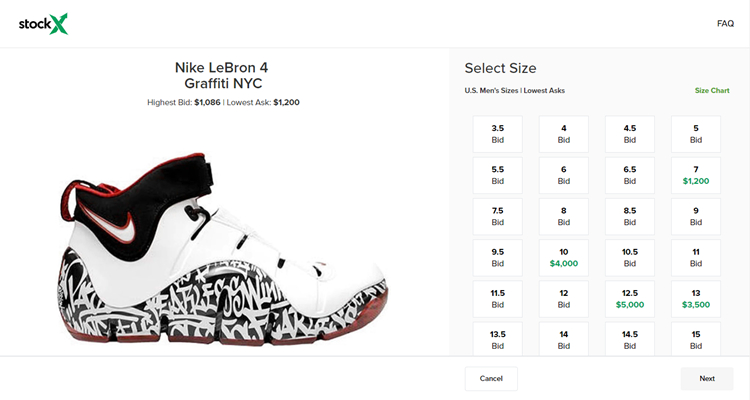Pick size 11 Bid option
This screenshot has width=750, height=400.
pos(695,258)
